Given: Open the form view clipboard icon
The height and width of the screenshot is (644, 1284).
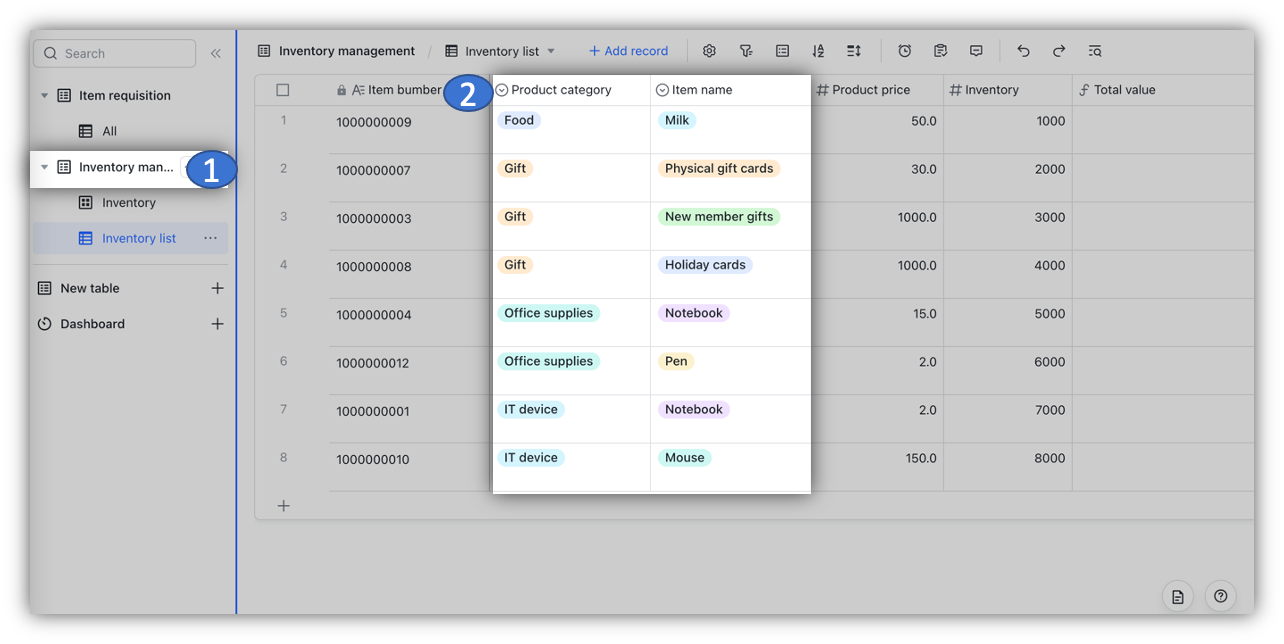Looking at the screenshot, I should [x=940, y=50].
